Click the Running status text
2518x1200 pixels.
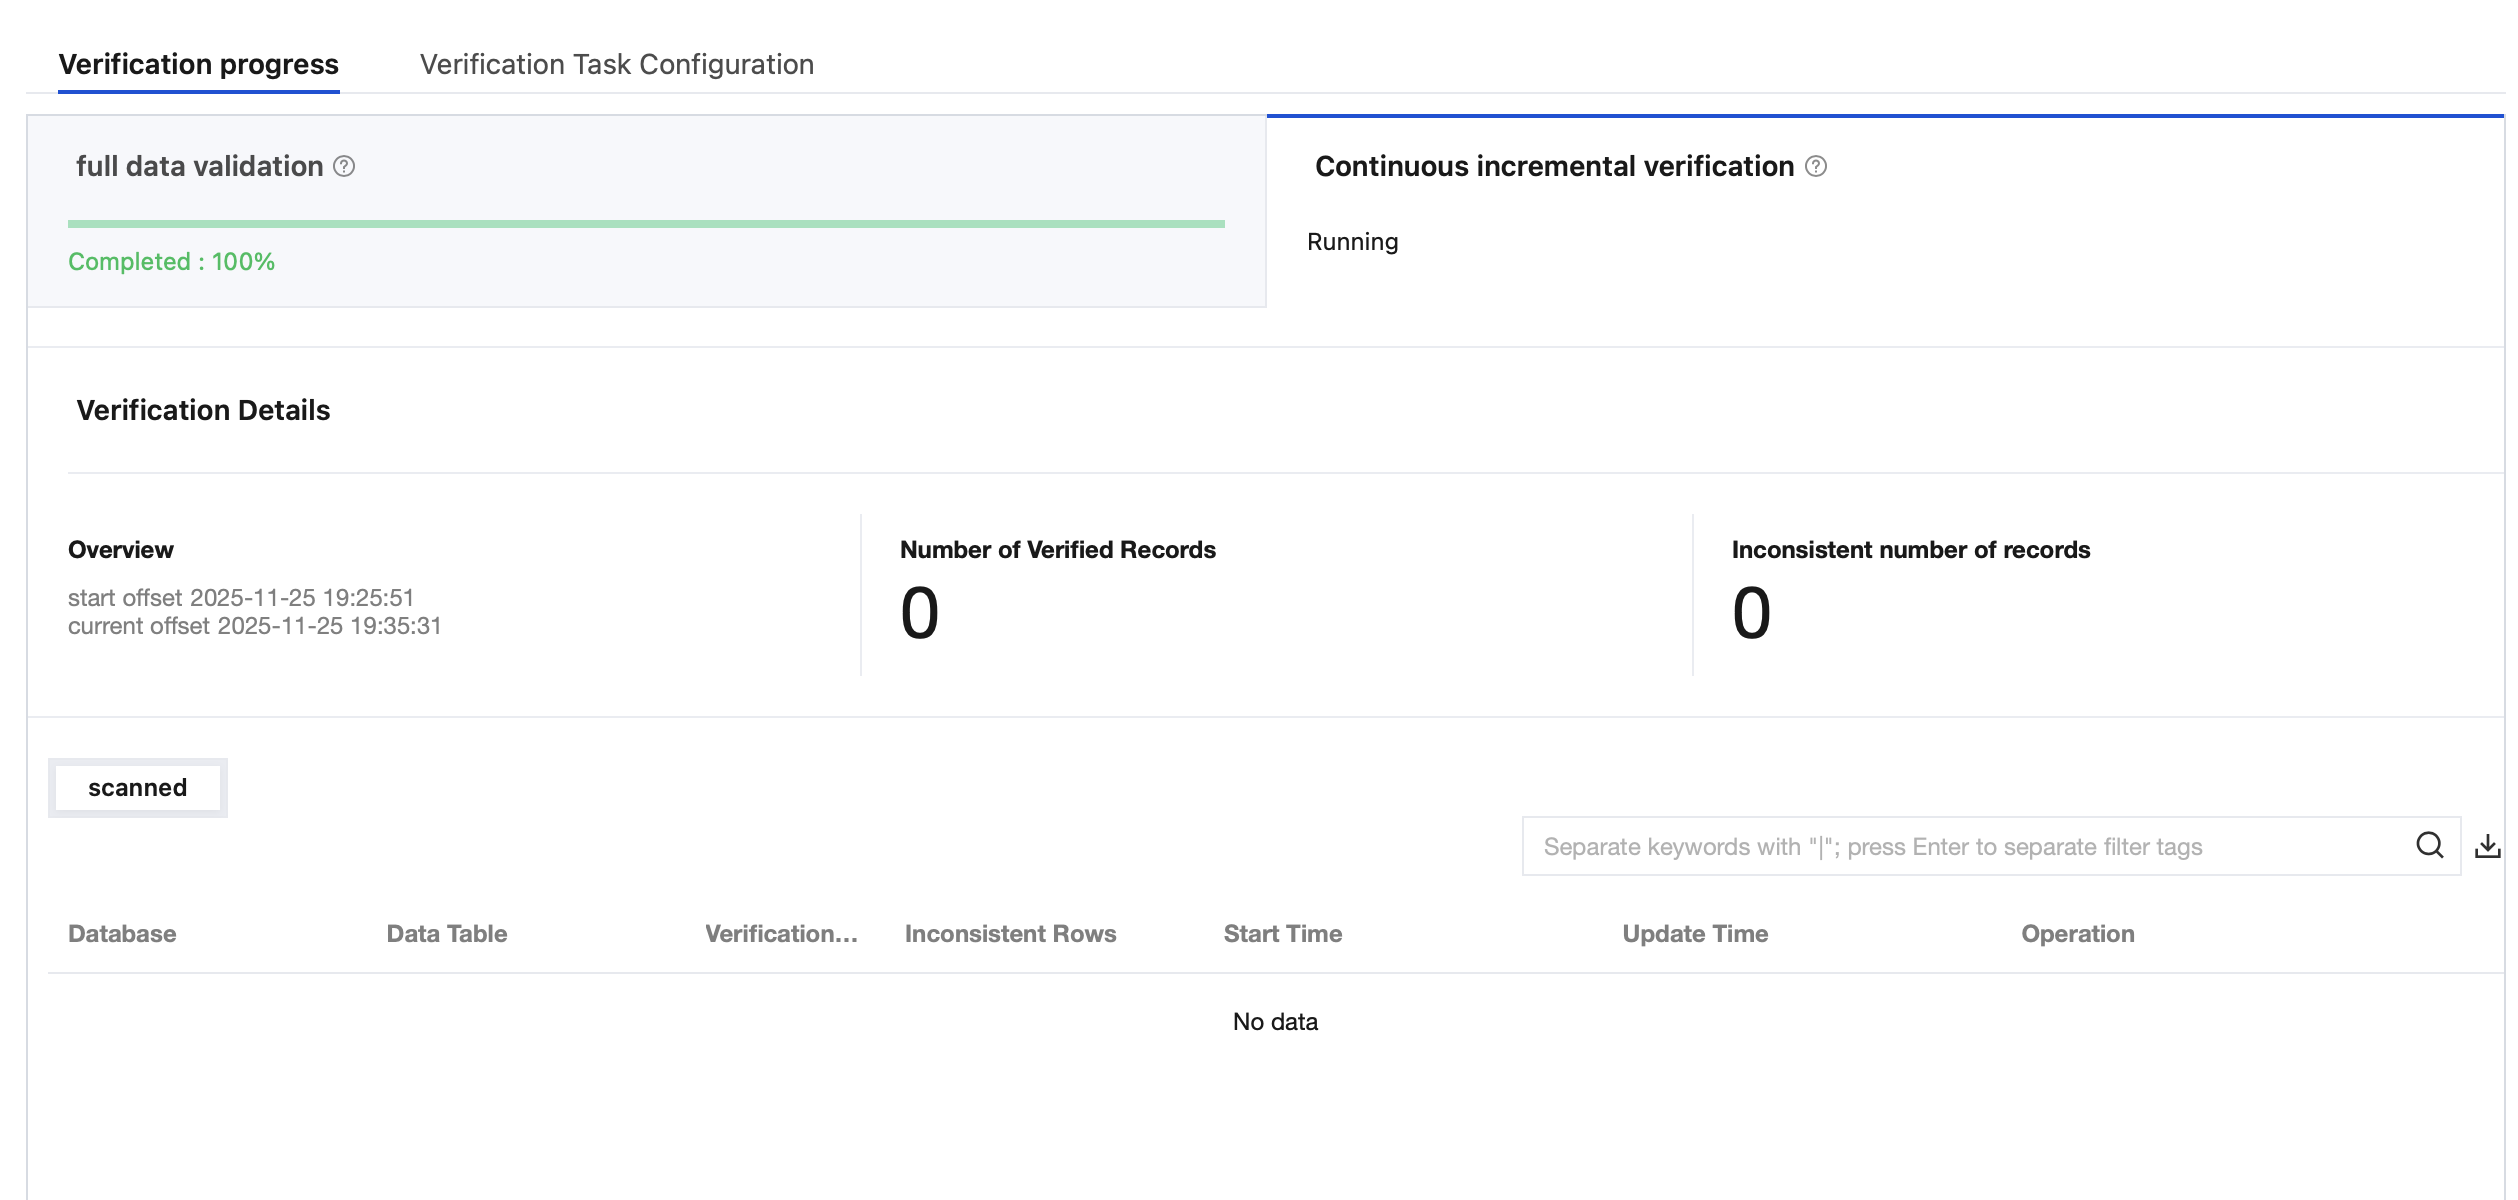point(1352,242)
